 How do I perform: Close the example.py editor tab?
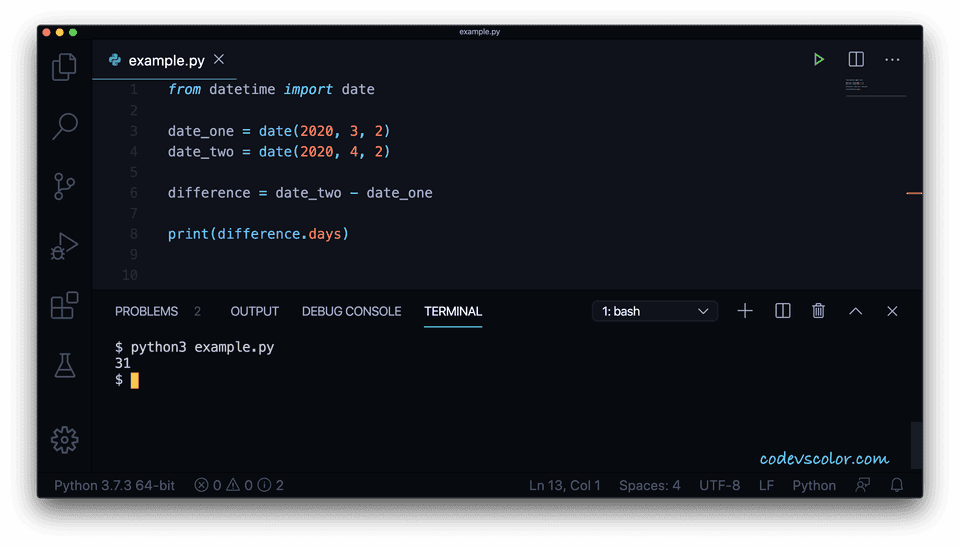219,60
